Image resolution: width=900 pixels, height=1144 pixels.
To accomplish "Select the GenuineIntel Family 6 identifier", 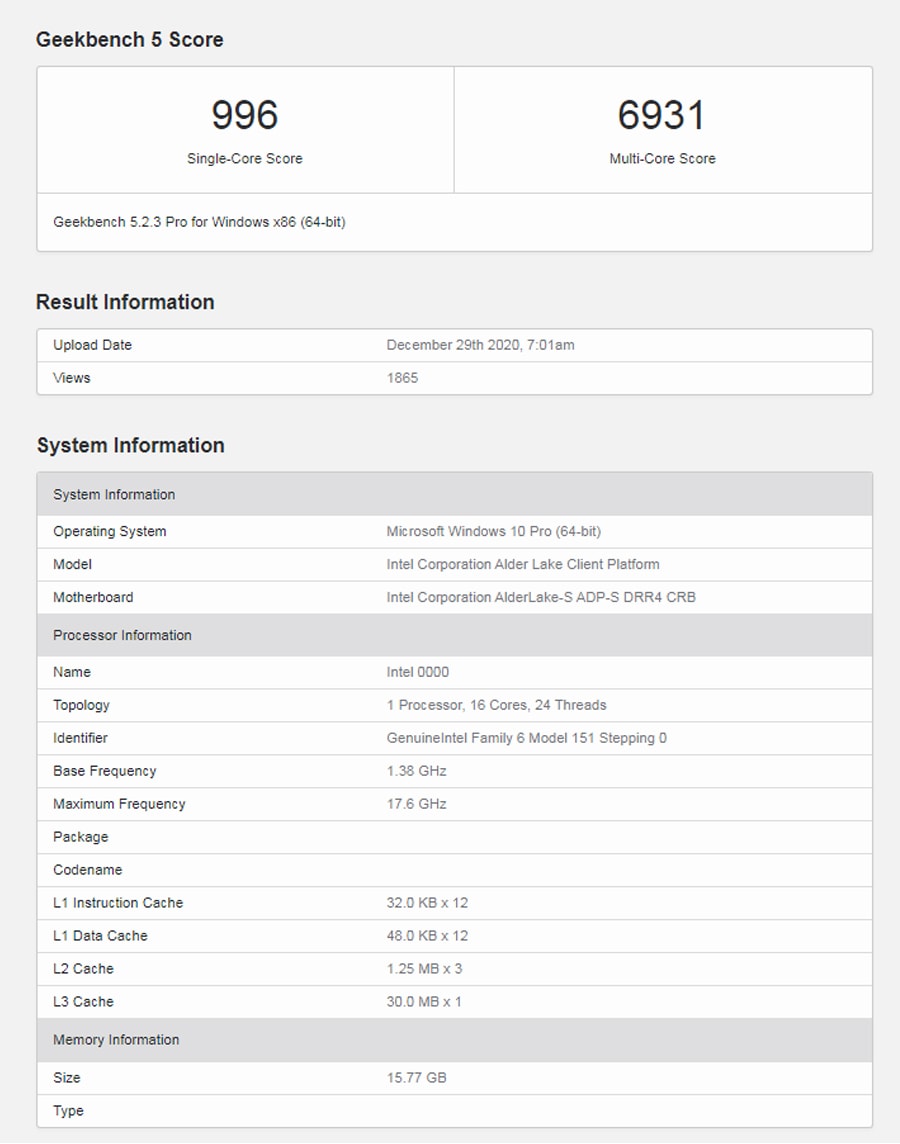I will pyautogui.click(x=526, y=738).
